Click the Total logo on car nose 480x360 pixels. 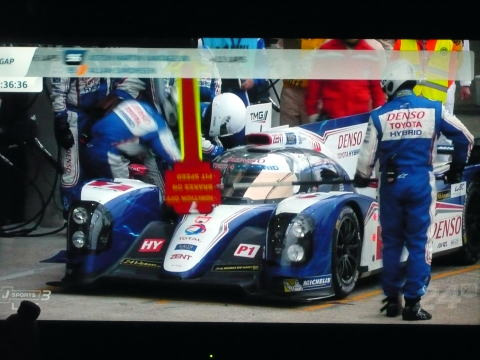tap(195, 229)
